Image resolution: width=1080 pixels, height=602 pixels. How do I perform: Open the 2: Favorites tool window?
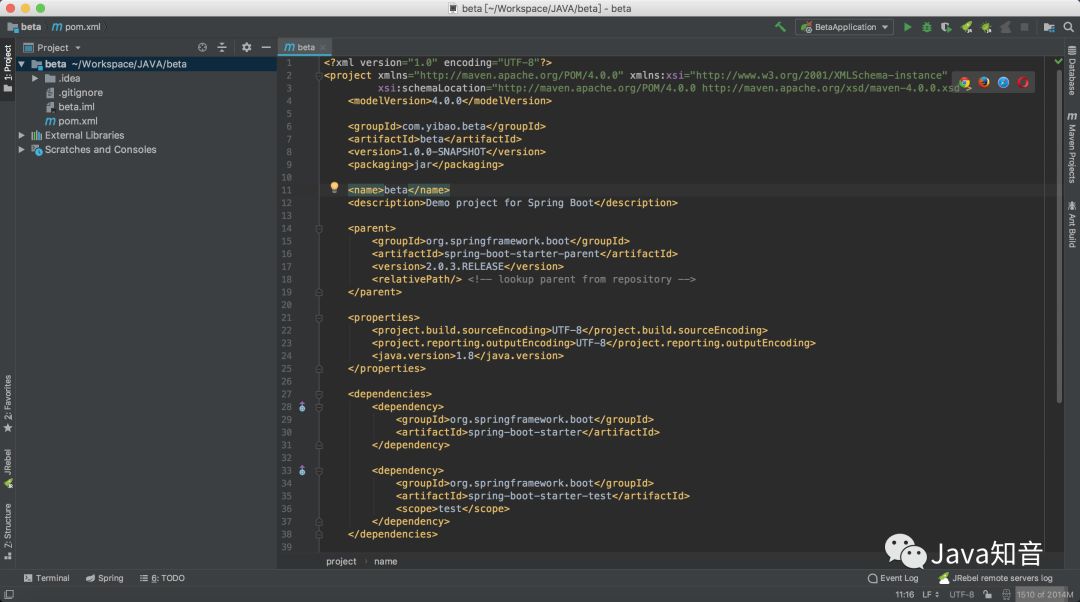(x=8, y=404)
